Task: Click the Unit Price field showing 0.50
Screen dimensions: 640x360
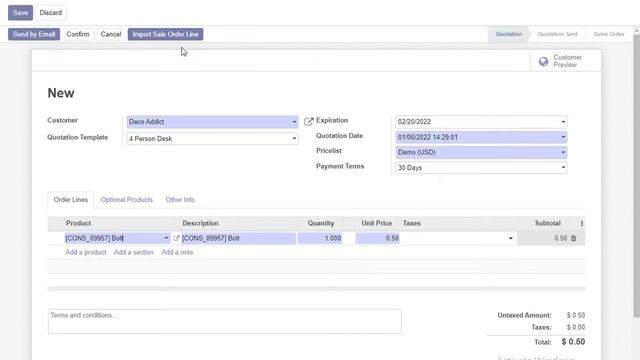Action: 378,238
